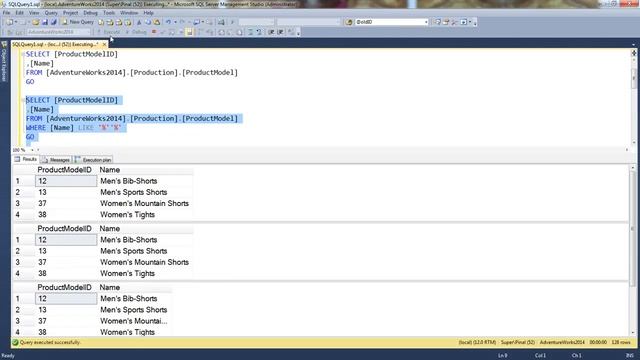The image size is (640, 360).
Task: Click the Decrease Indent icon
Action: point(271,32)
